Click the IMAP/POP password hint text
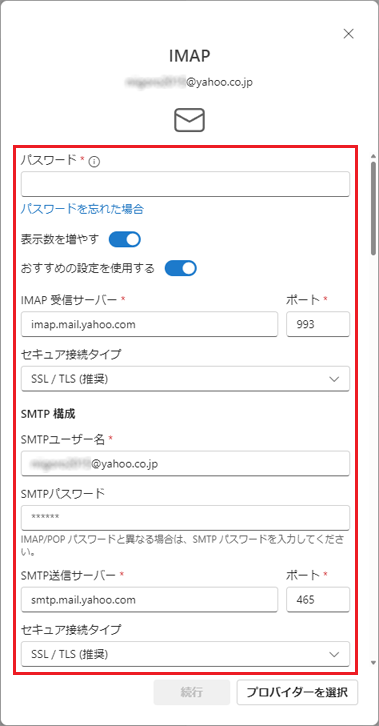The height and width of the screenshot is (726, 379). coord(183,545)
